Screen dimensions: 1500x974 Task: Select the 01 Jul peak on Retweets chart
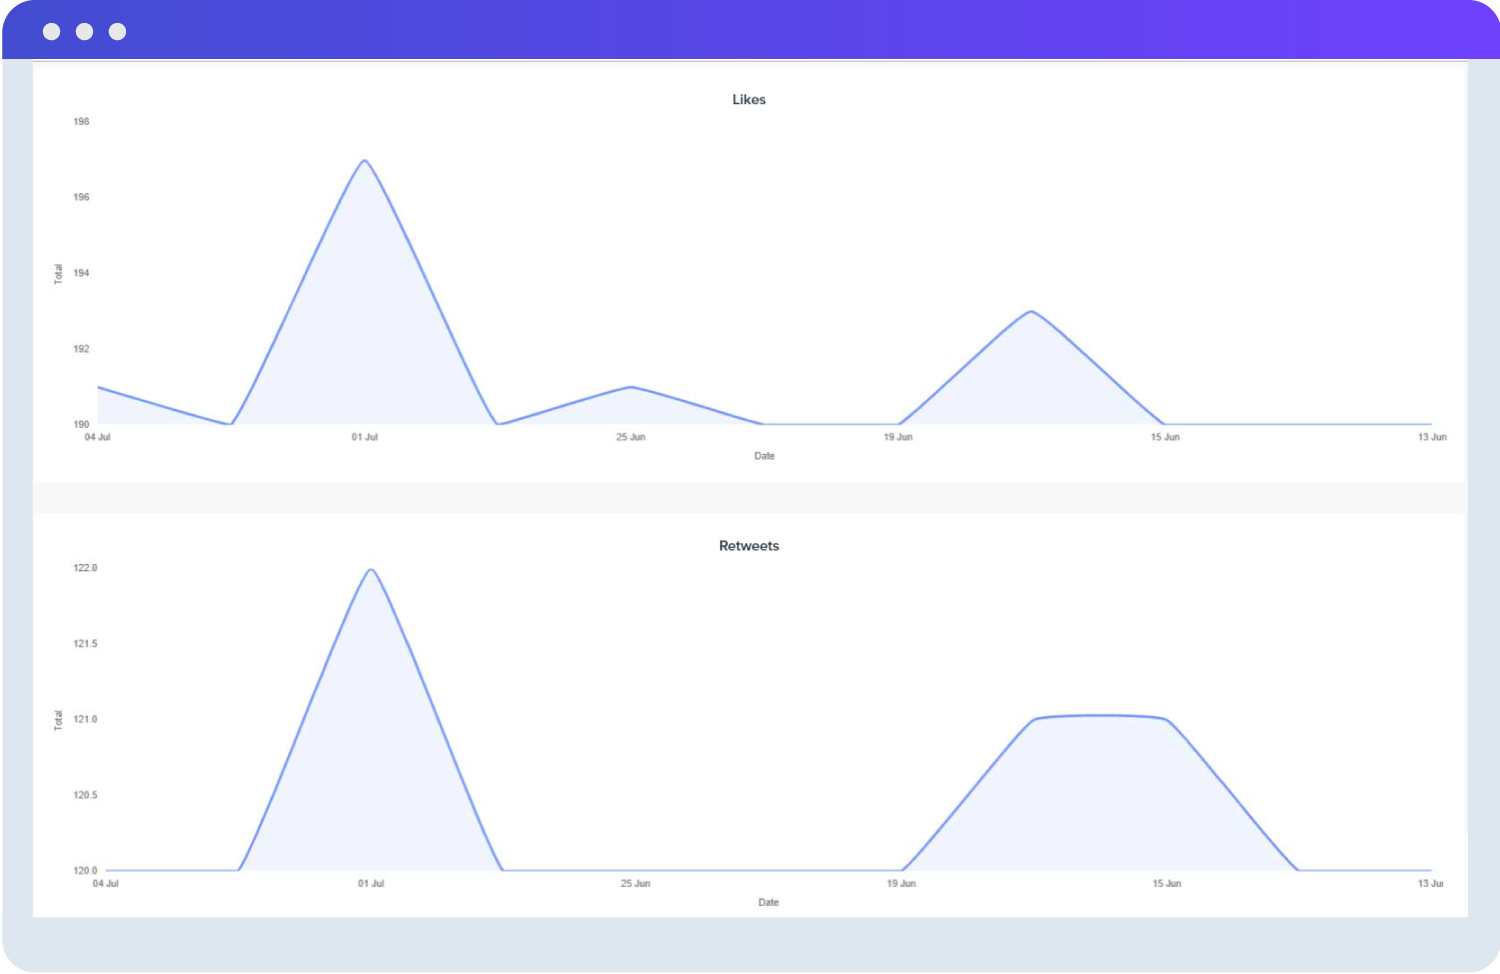(x=371, y=570)
